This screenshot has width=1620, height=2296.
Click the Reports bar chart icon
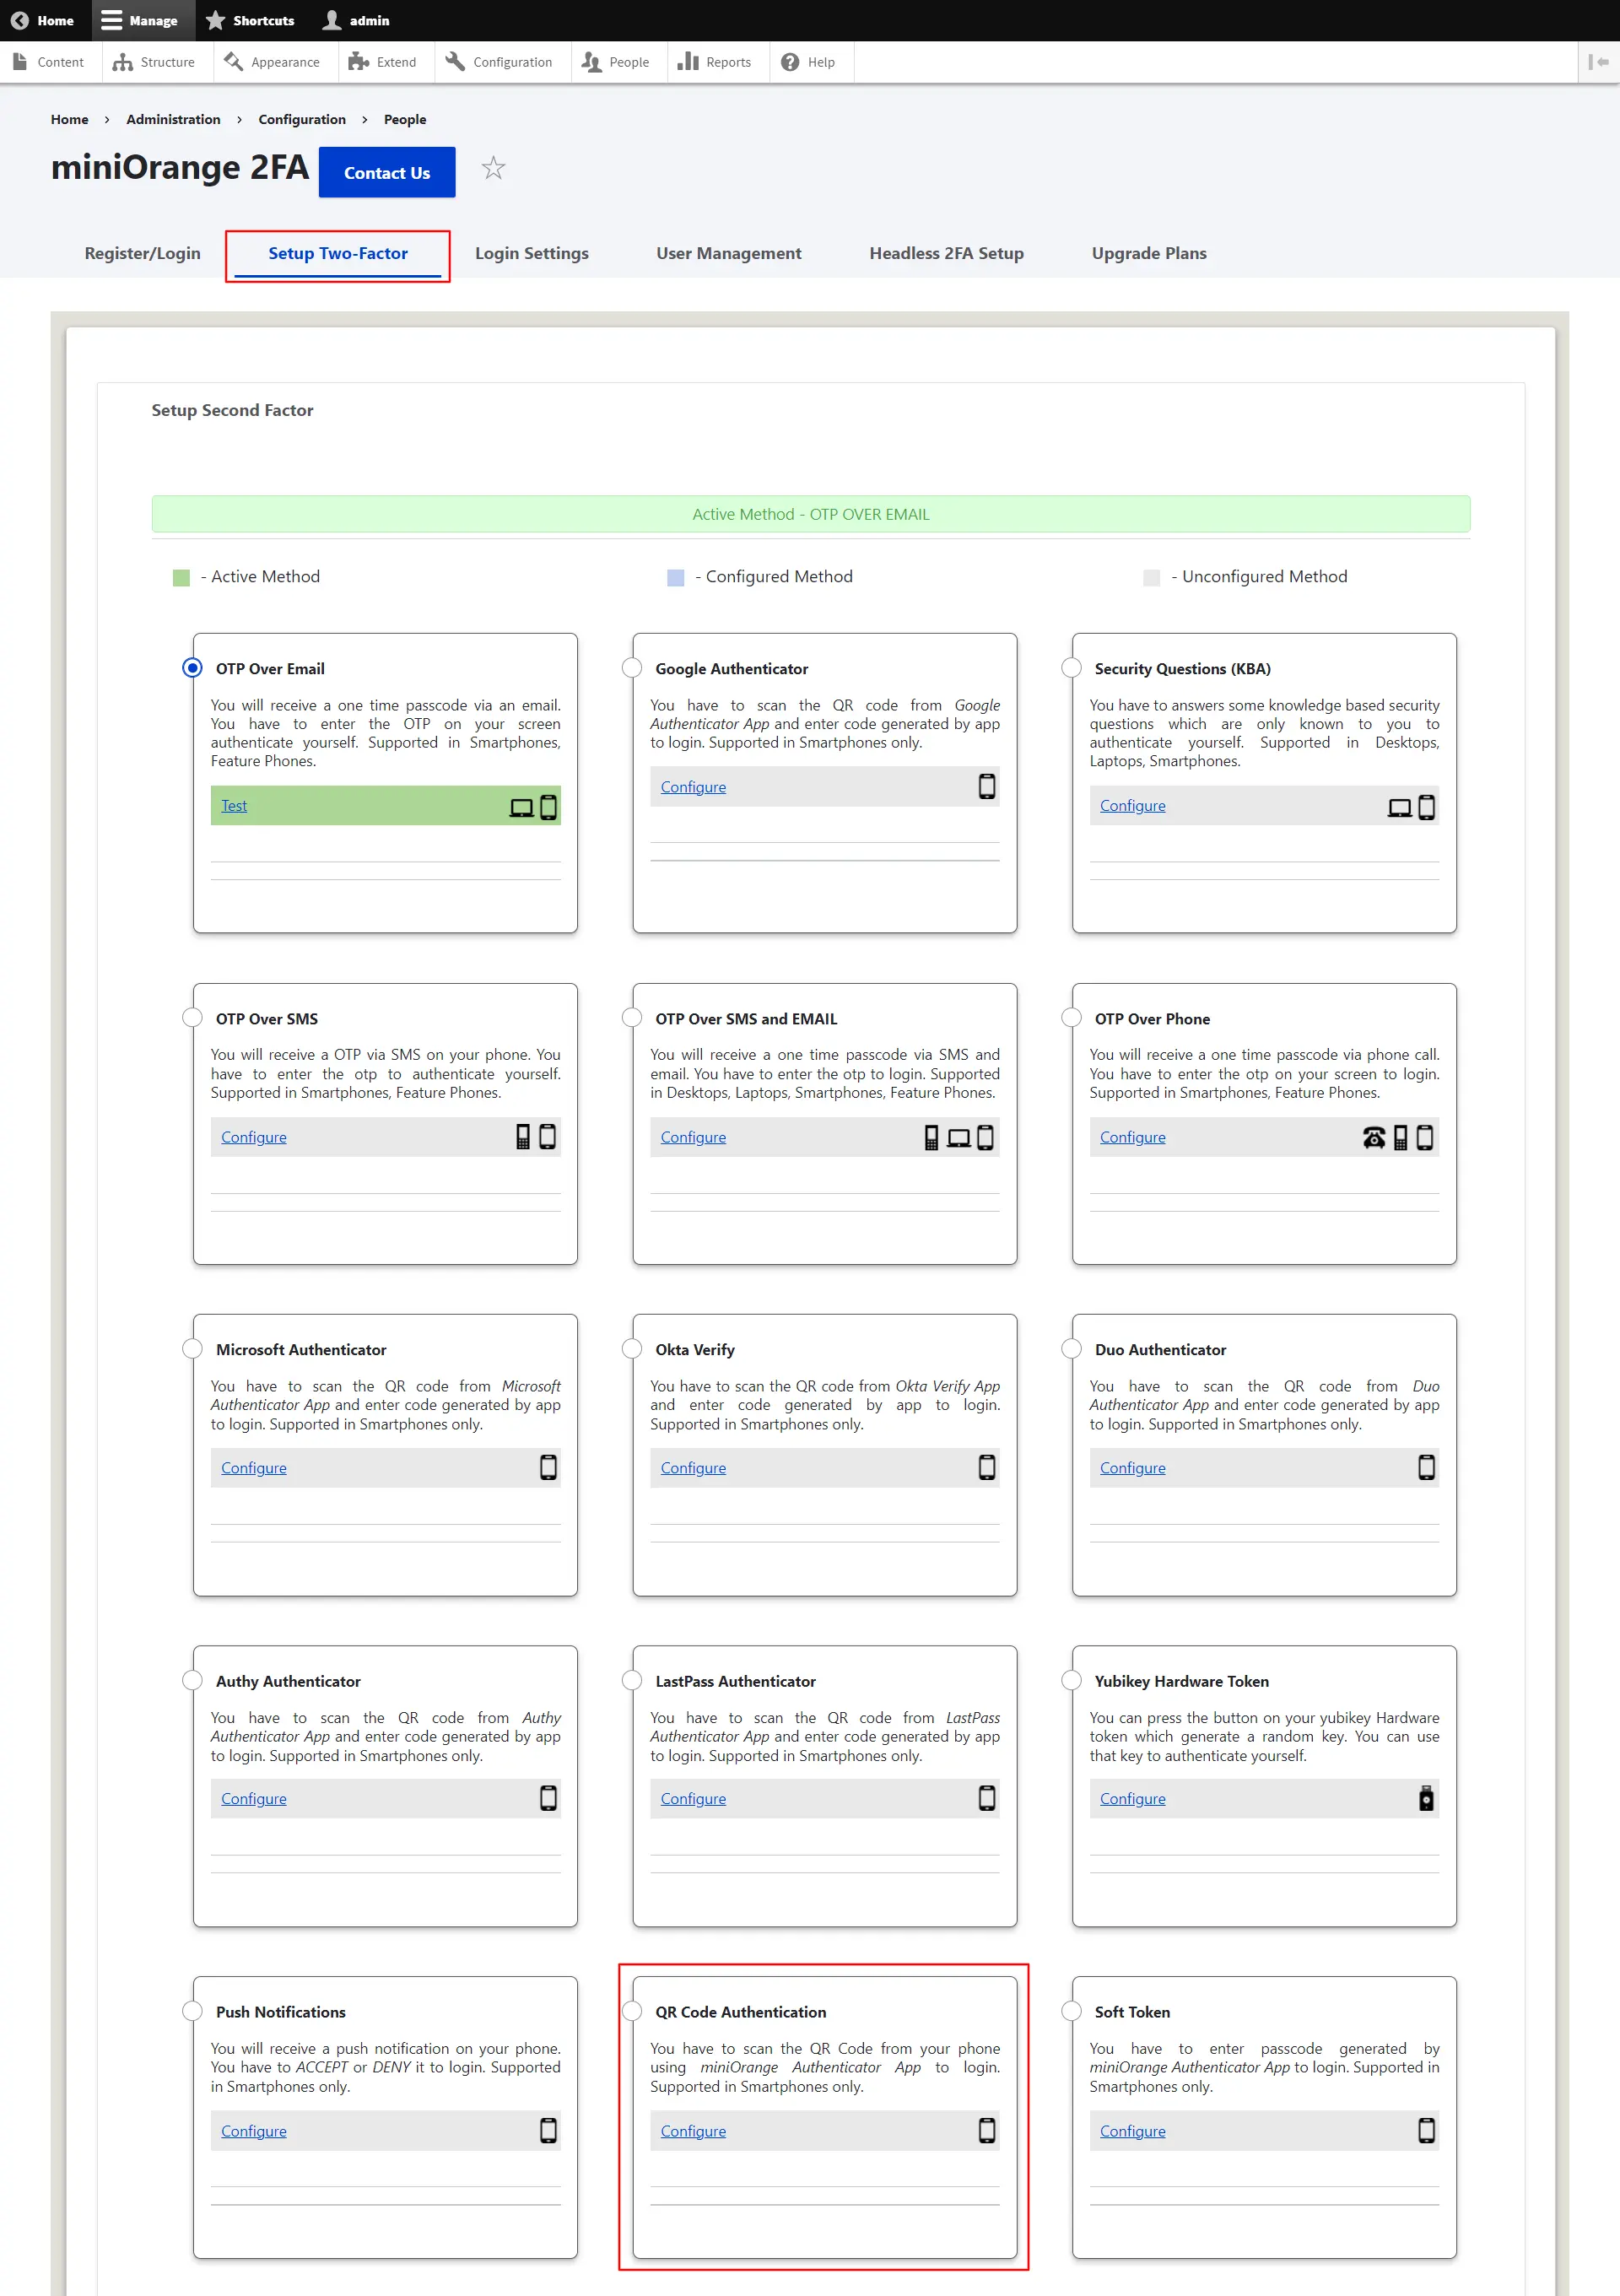click(688, 62)
